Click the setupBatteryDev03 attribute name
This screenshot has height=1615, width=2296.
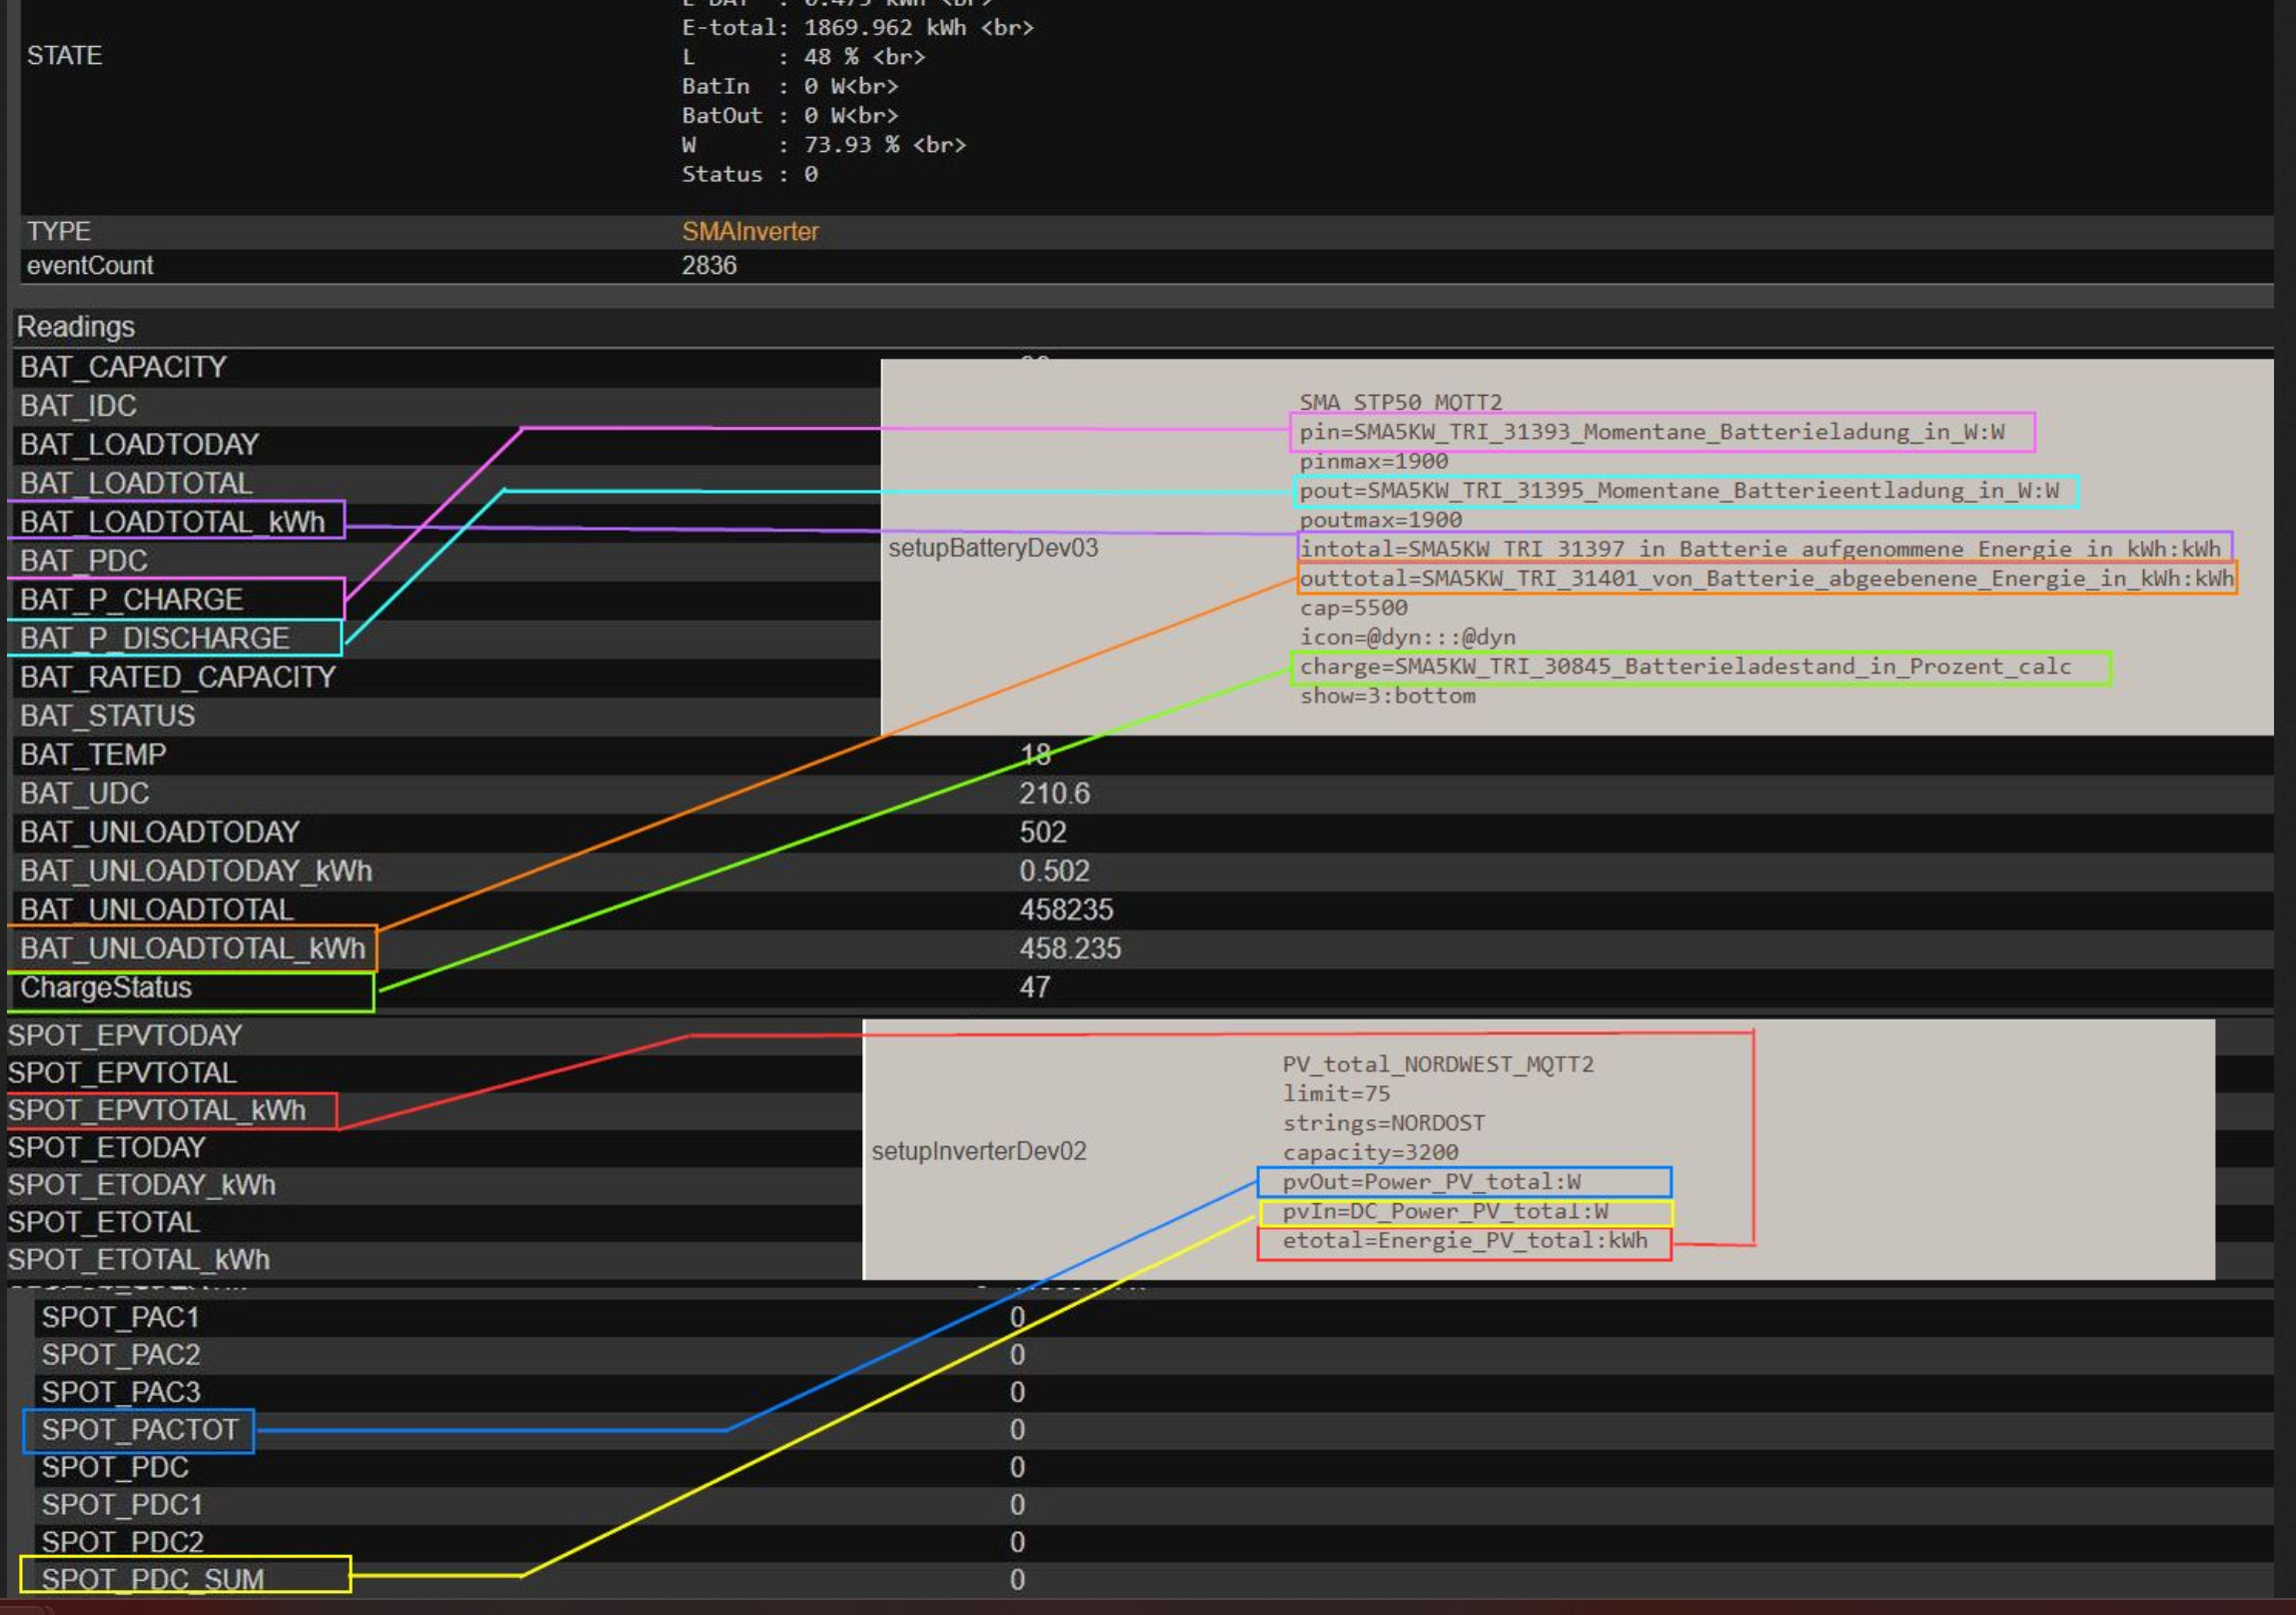(992, 548)
